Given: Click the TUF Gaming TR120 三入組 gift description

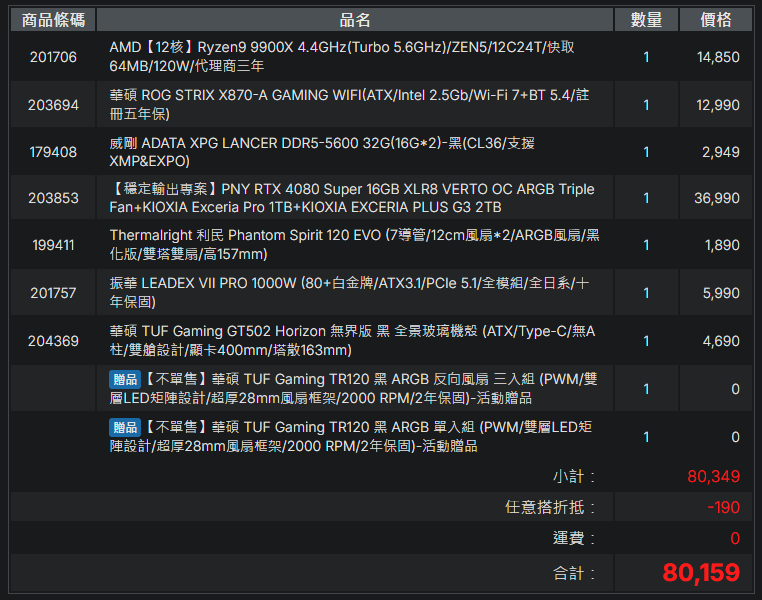Looking at the screenshot, I should 353,389.
